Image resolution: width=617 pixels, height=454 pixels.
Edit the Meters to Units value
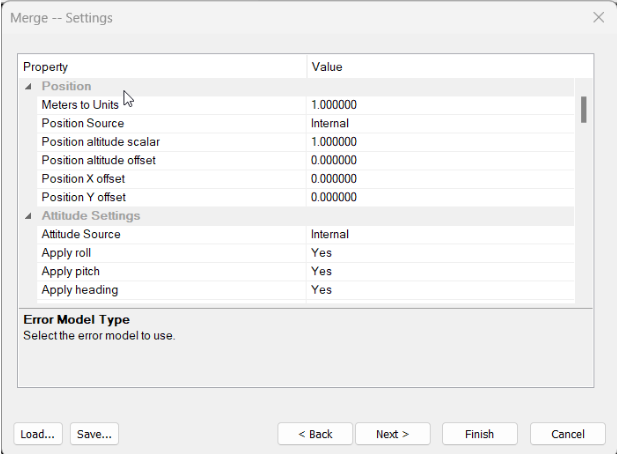tap(440, 105)
